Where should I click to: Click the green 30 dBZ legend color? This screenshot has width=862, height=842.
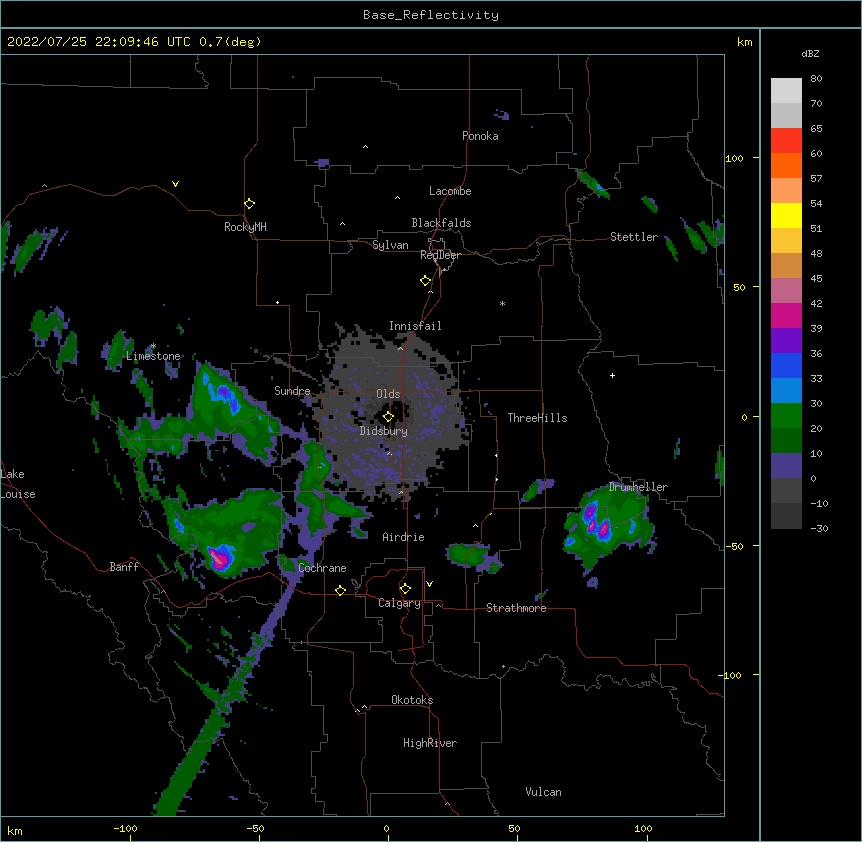click(786, 416)
